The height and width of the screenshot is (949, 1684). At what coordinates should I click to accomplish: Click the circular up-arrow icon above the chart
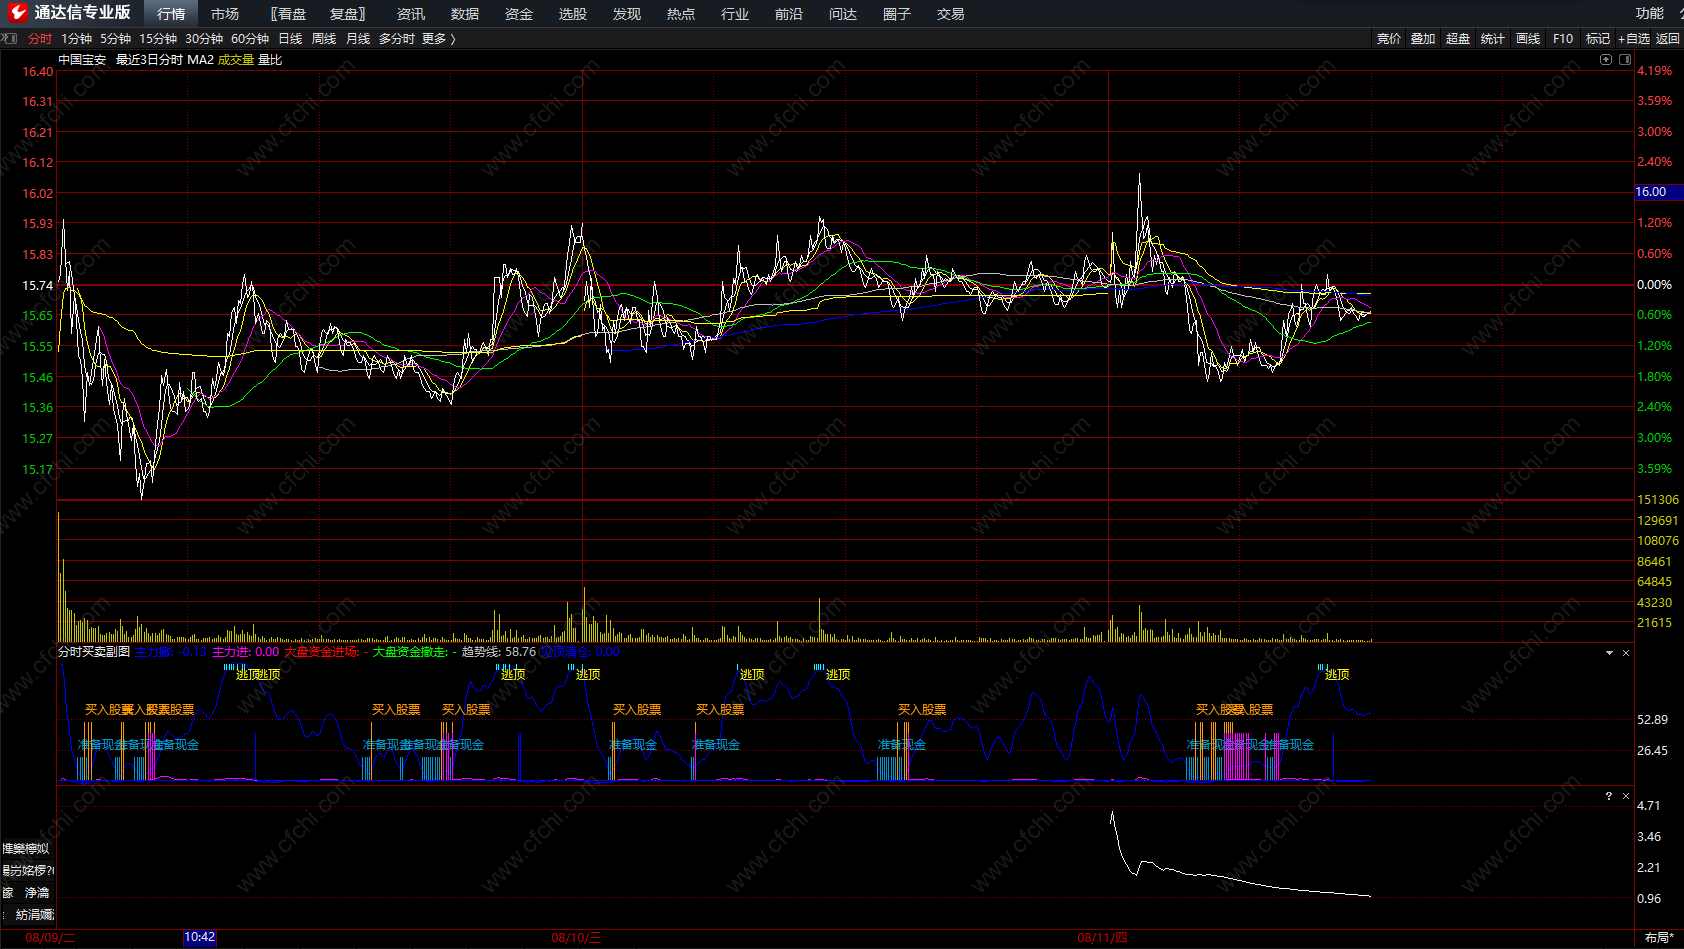pos(1606,60)
